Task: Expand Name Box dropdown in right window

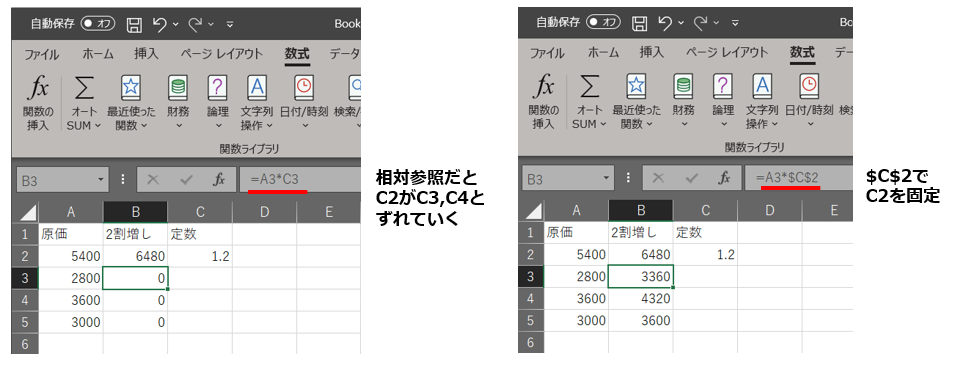Action: (605, 179)
